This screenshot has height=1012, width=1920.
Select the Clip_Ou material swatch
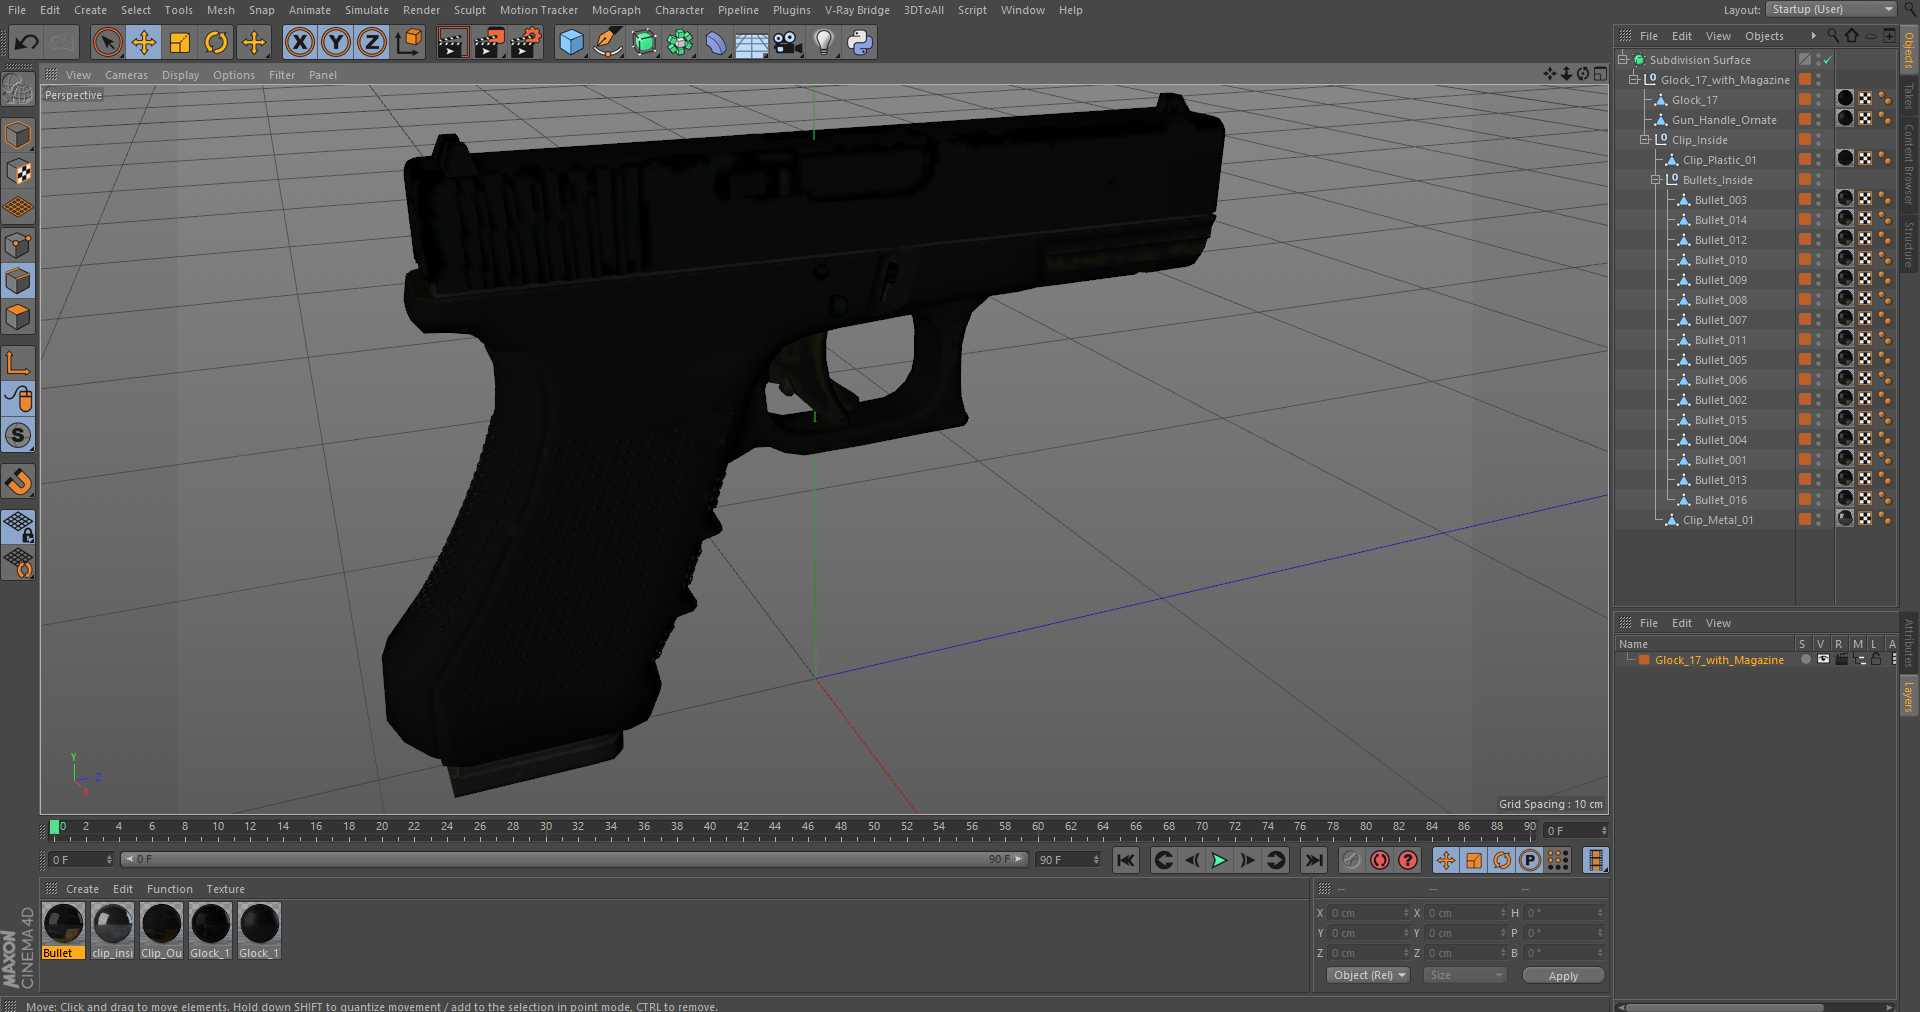161,930
